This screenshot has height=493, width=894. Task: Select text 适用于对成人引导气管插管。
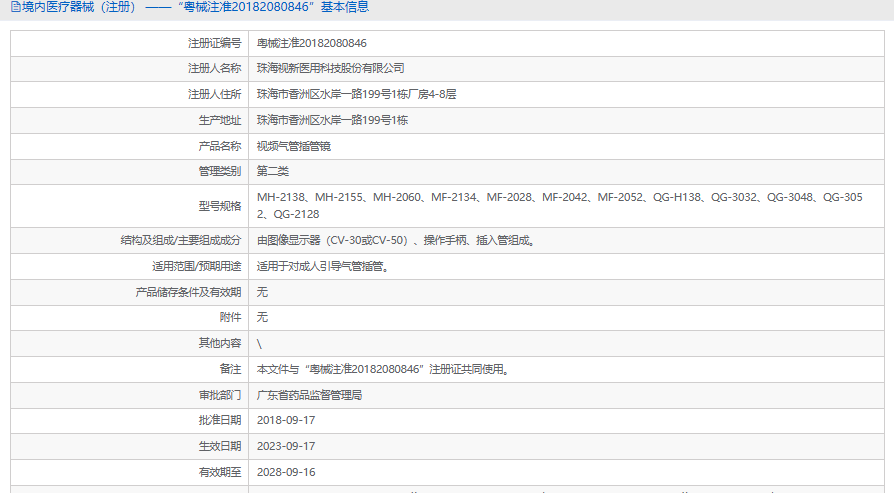tap(323, 266)
